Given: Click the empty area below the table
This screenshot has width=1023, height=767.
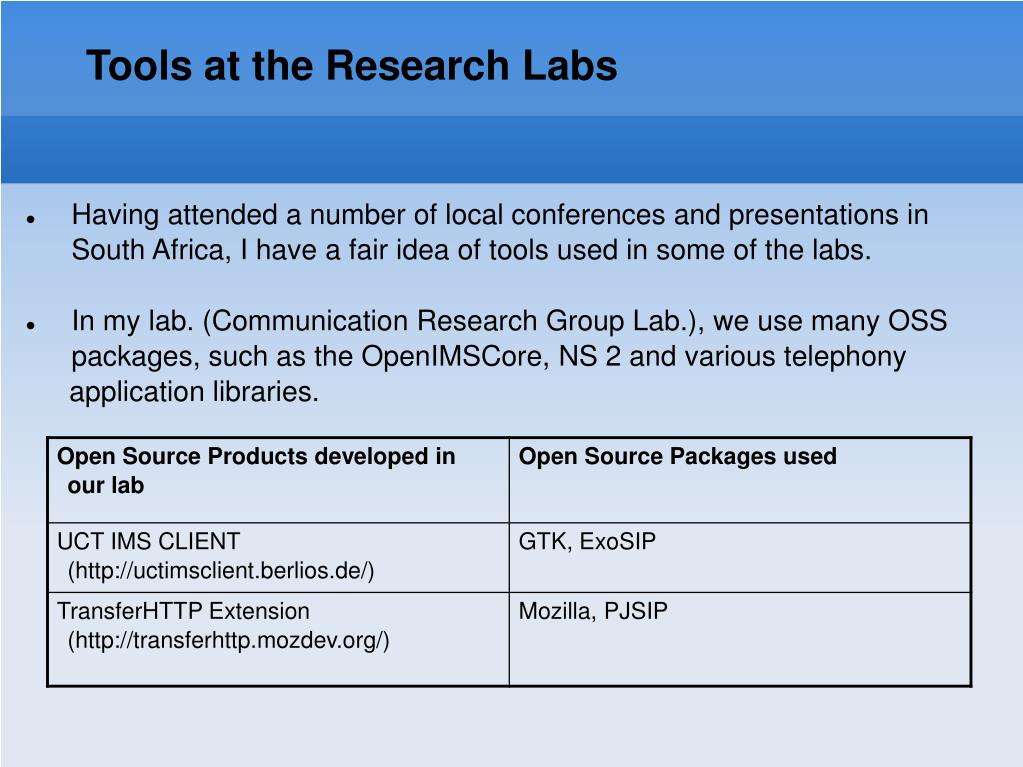Looking at the screenshot, I should [x=512, y=727].
